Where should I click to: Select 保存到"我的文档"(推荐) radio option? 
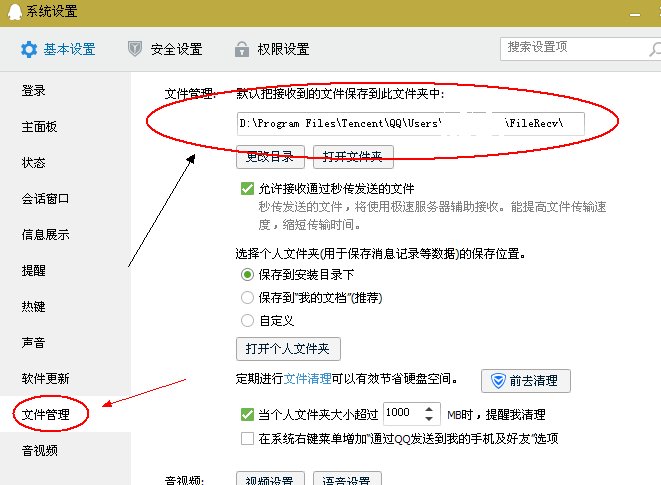pyautogui.click(x=247, y=298)
